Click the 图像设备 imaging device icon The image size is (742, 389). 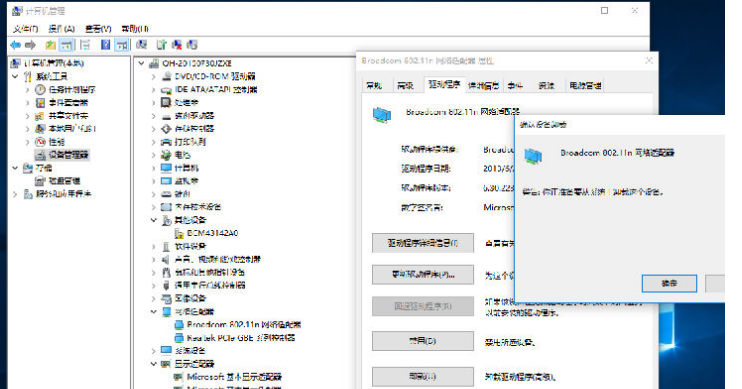click(166, 299)
